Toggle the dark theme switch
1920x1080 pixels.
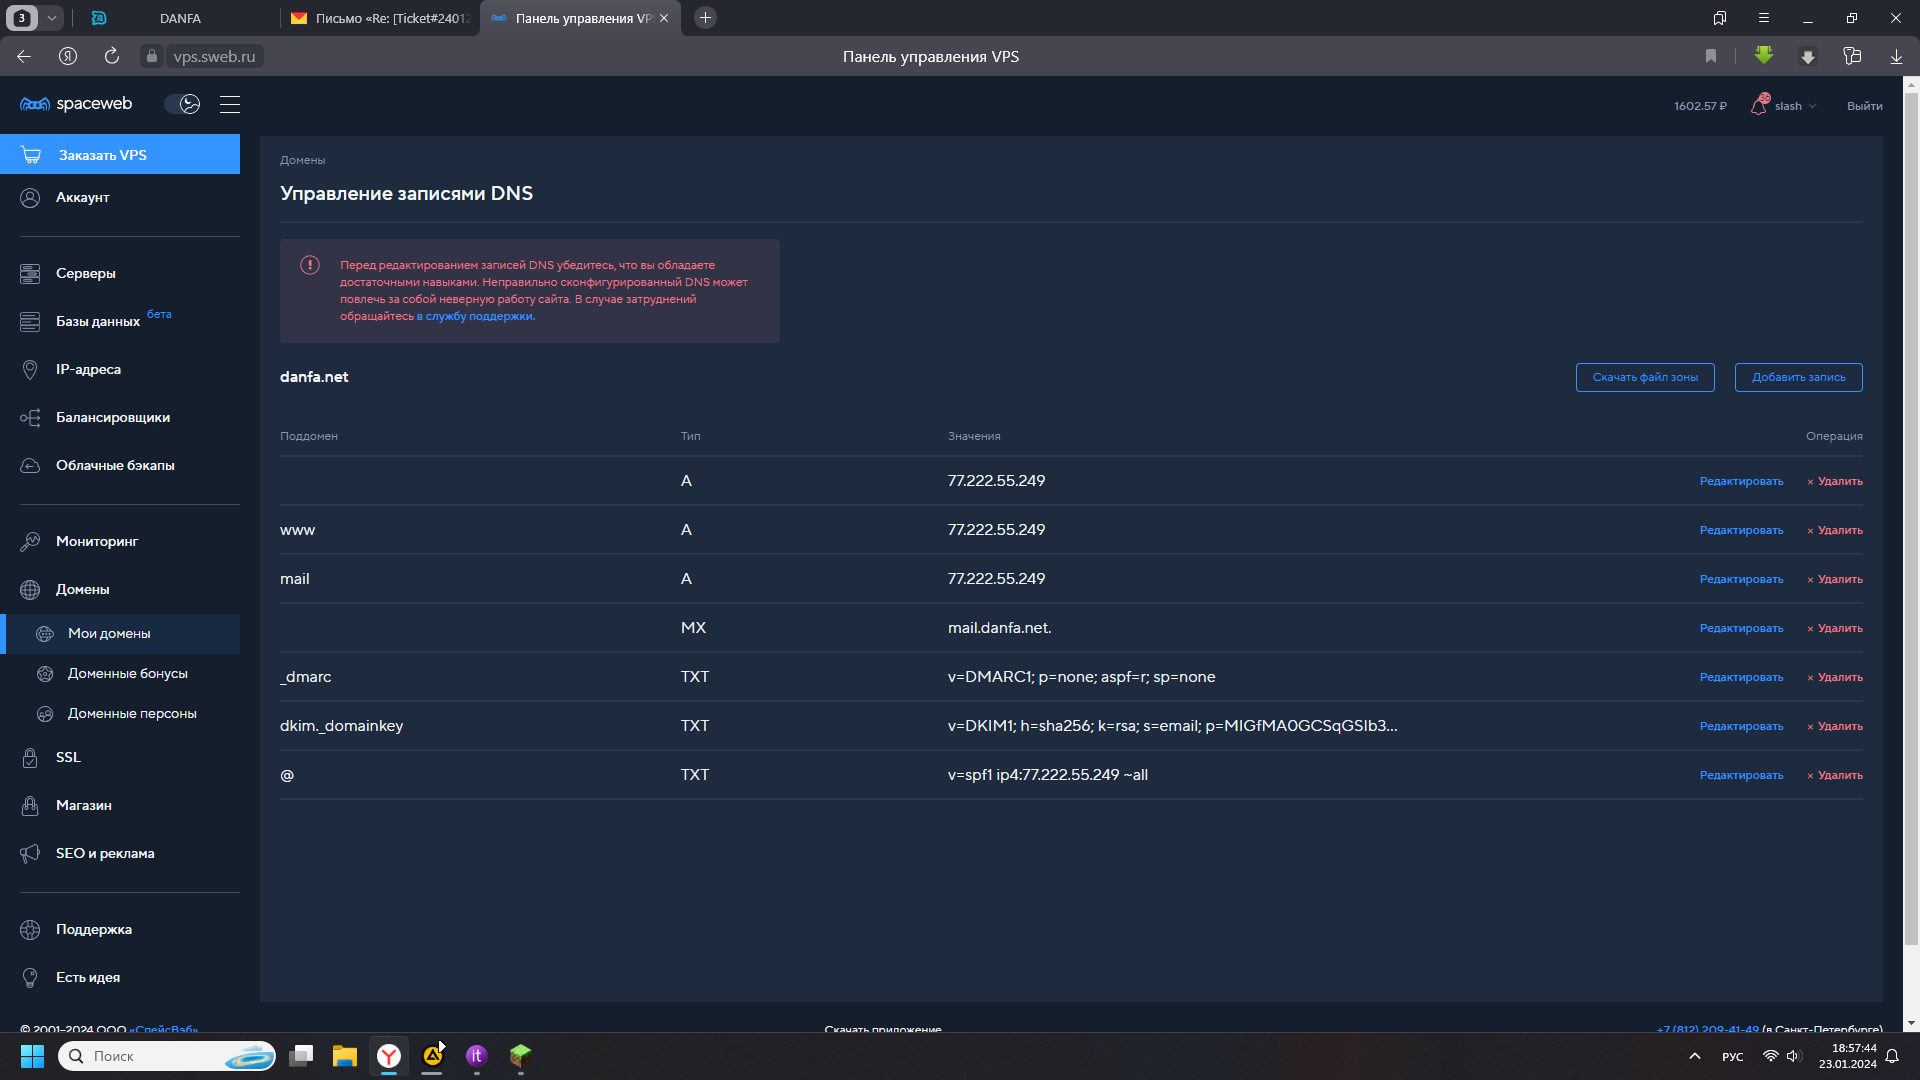(x=182, y=104)
